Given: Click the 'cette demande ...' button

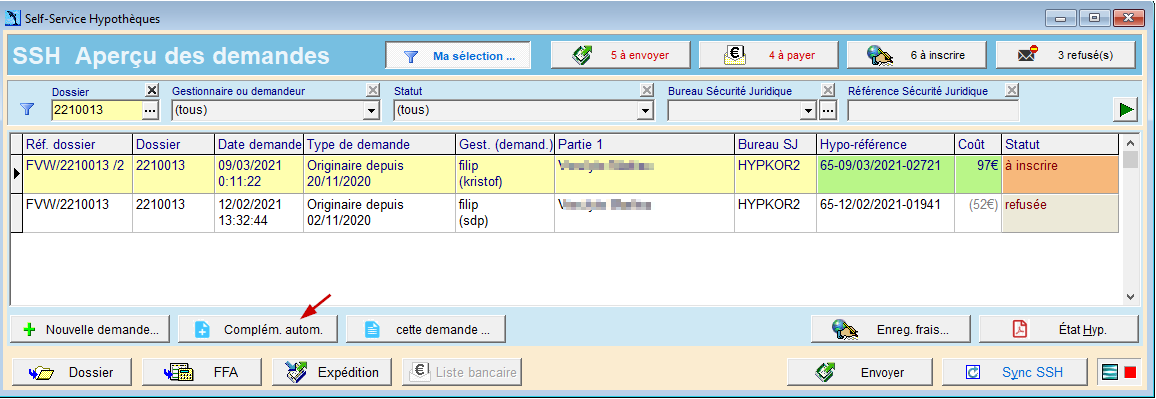Looking at the screenshot, I should click(426, 330).
